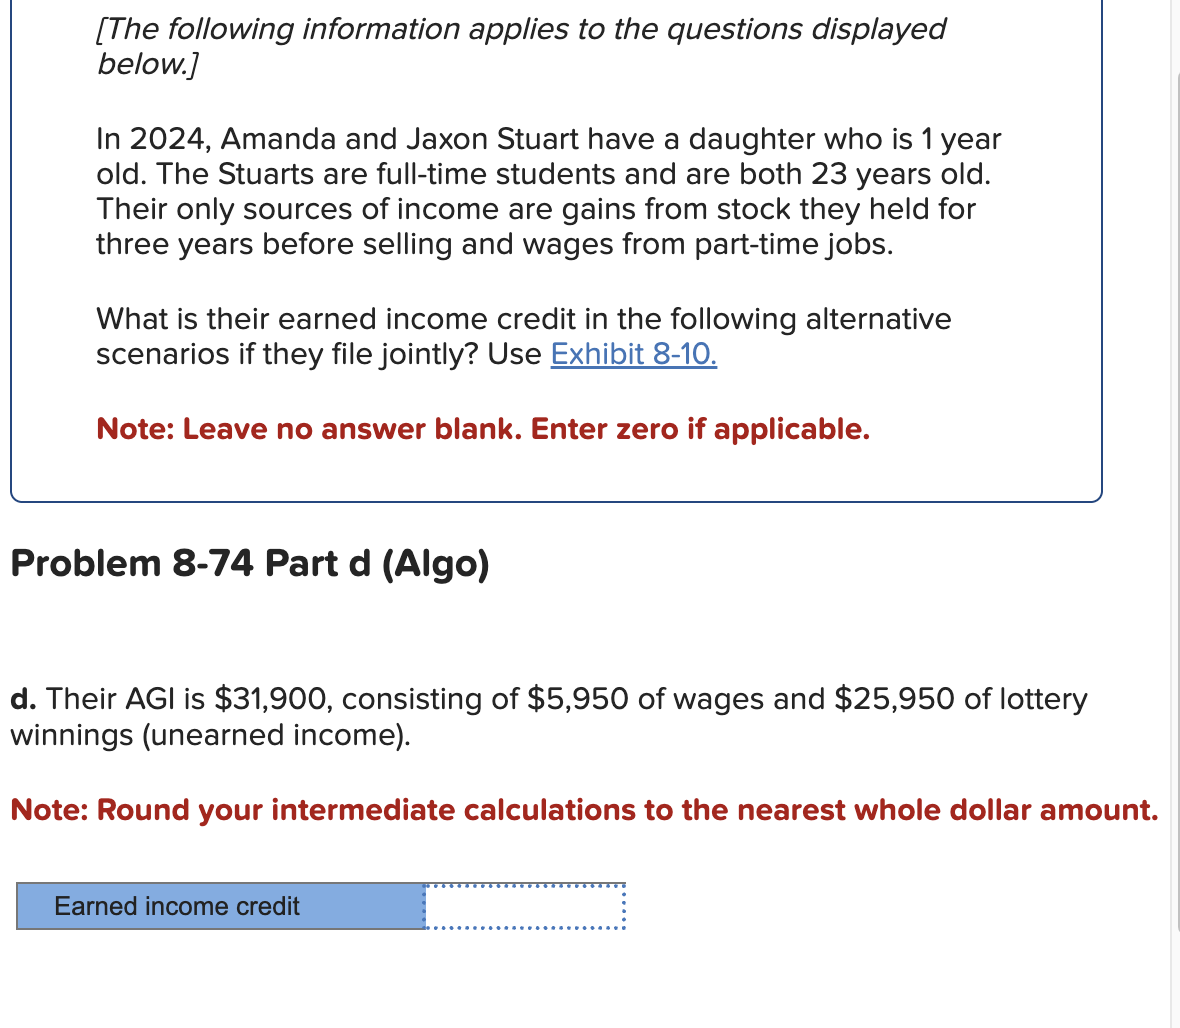Viewport: 1180px width, 1028px height.
Task: Click the blue Earned income credit label cell
Action: 220,906
